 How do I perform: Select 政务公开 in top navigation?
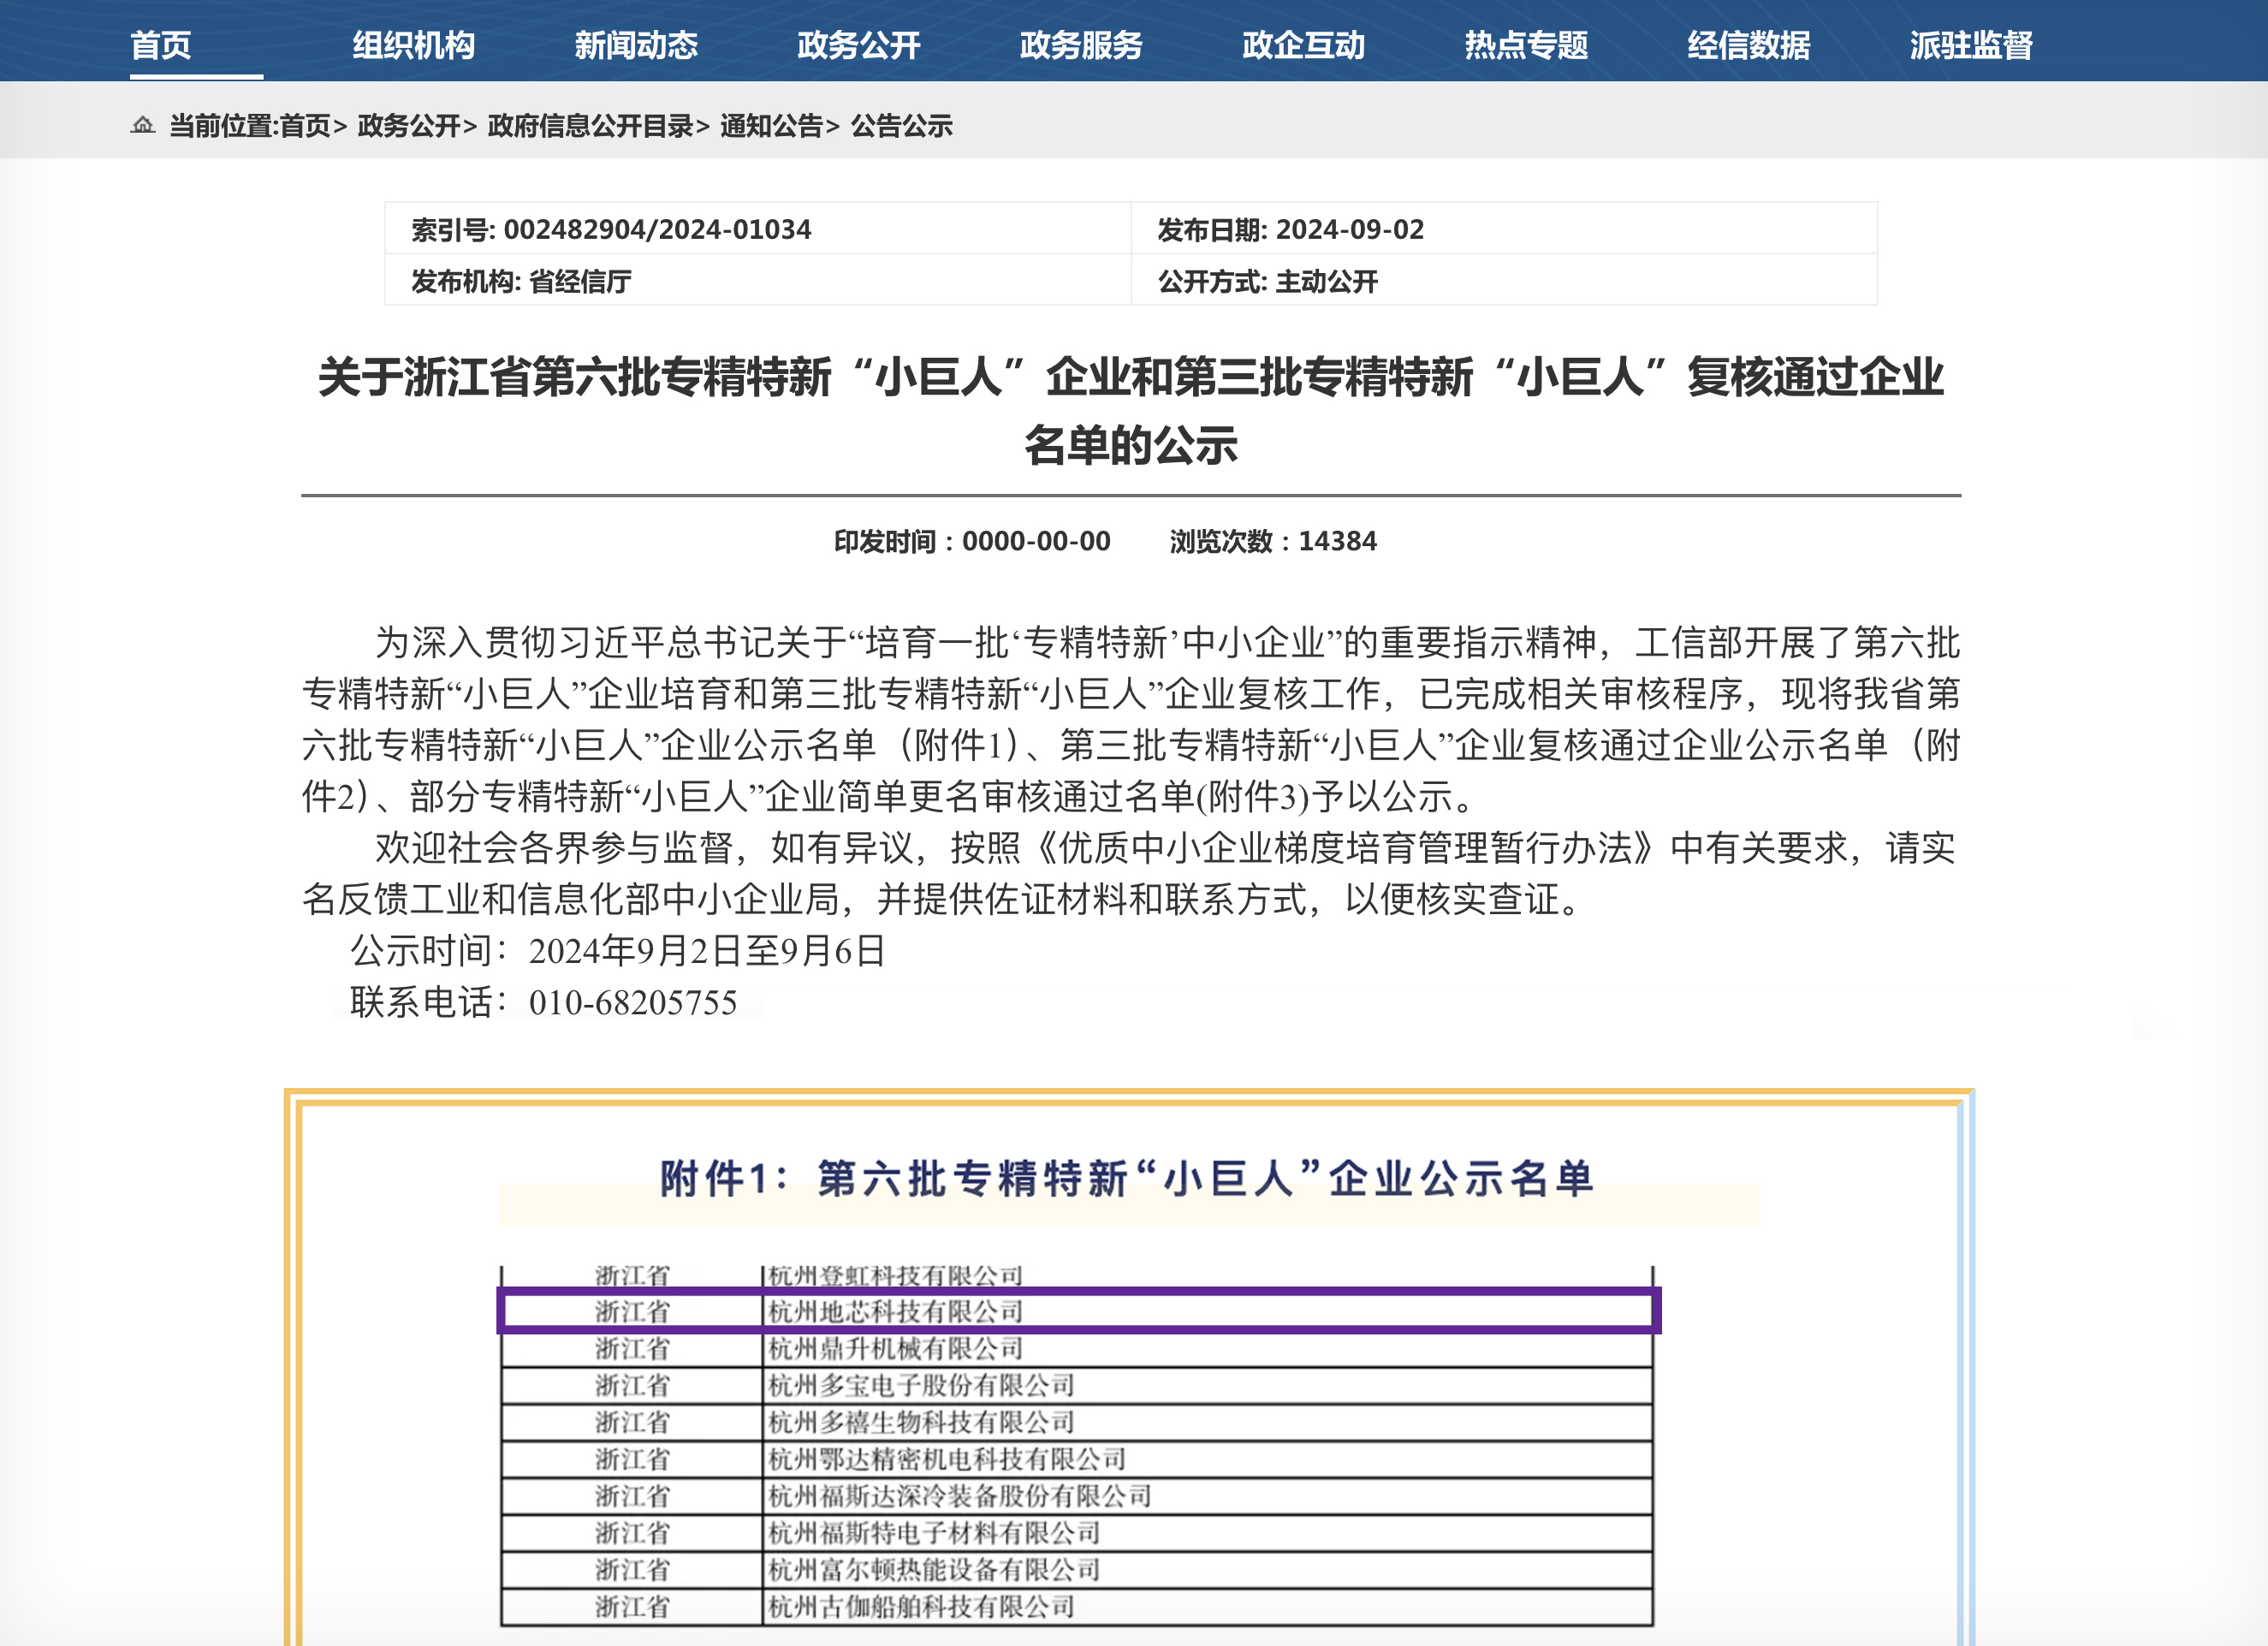858,45
